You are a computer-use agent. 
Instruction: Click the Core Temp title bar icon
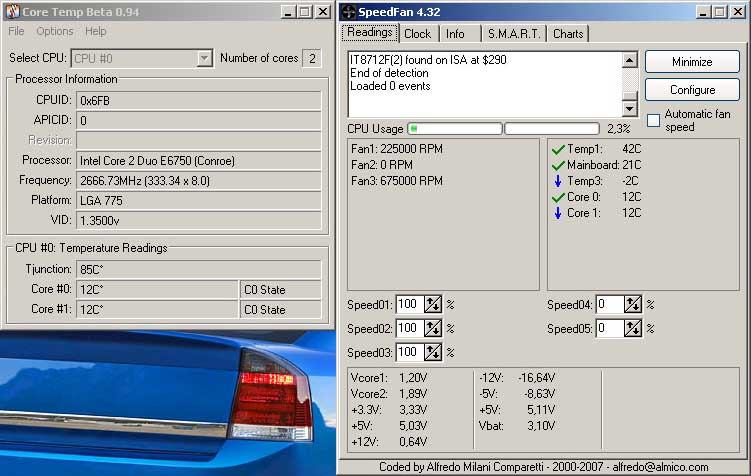(12, 11)
